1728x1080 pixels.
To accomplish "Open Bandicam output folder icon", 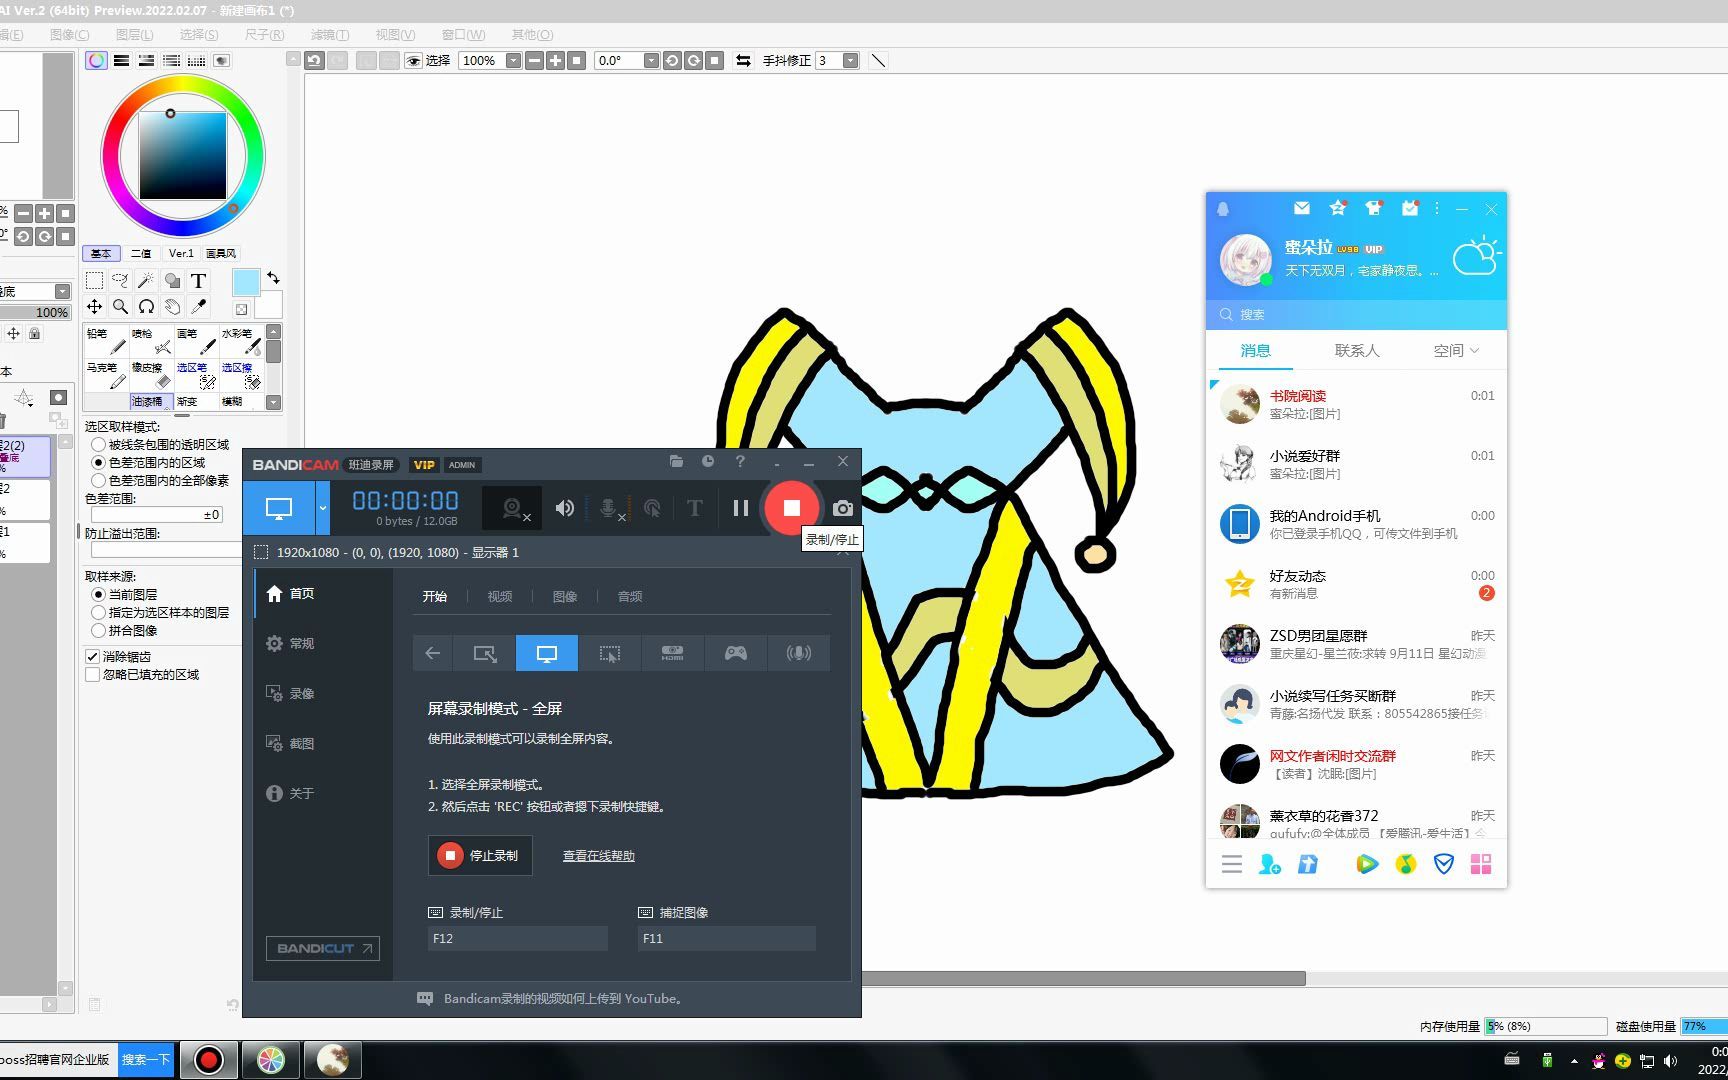I will (x=676, y=462).
